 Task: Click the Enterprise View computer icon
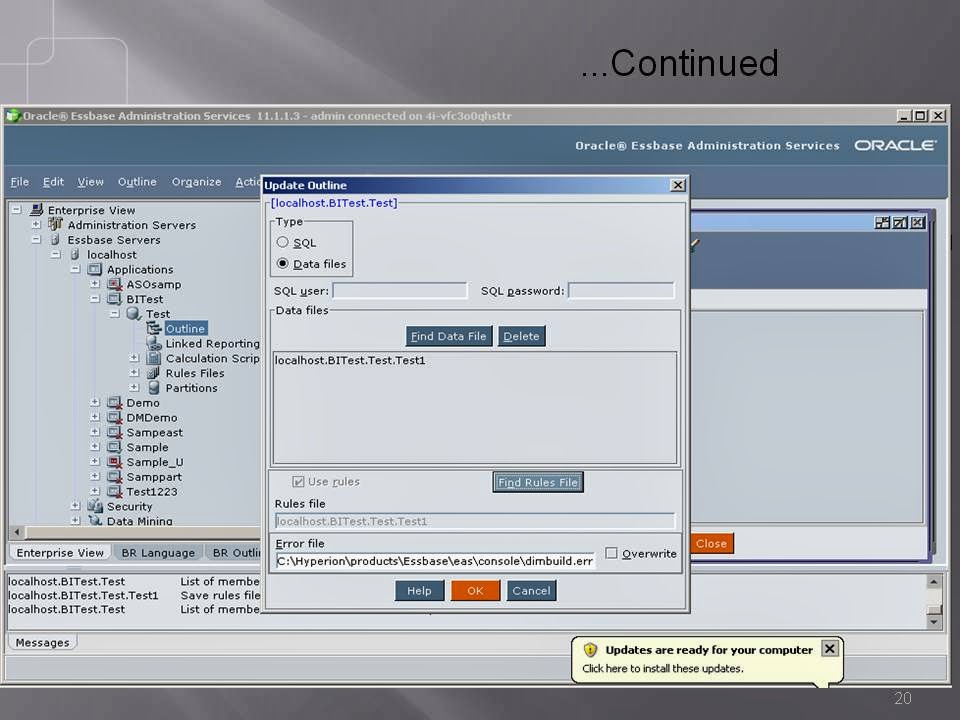pos(37,210)
